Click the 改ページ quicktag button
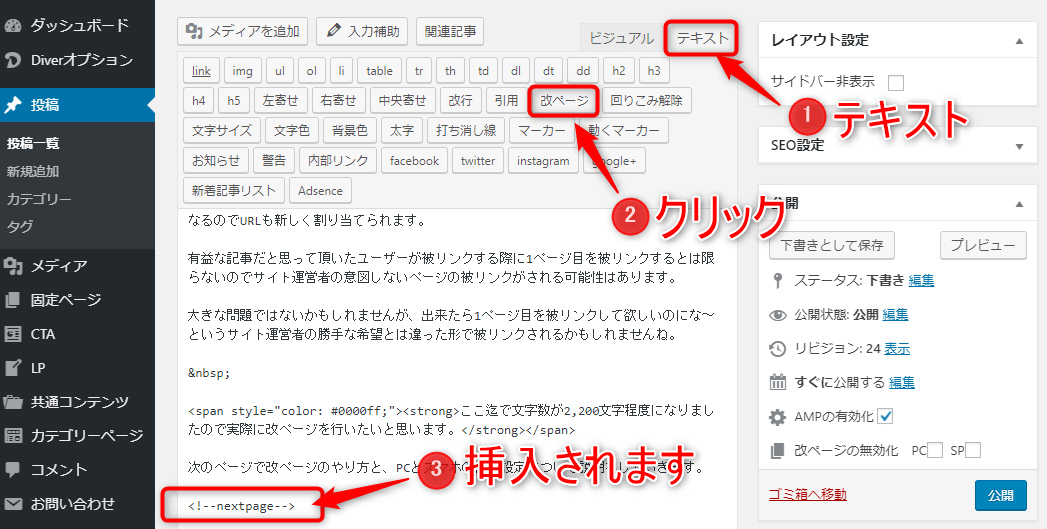 565,100
